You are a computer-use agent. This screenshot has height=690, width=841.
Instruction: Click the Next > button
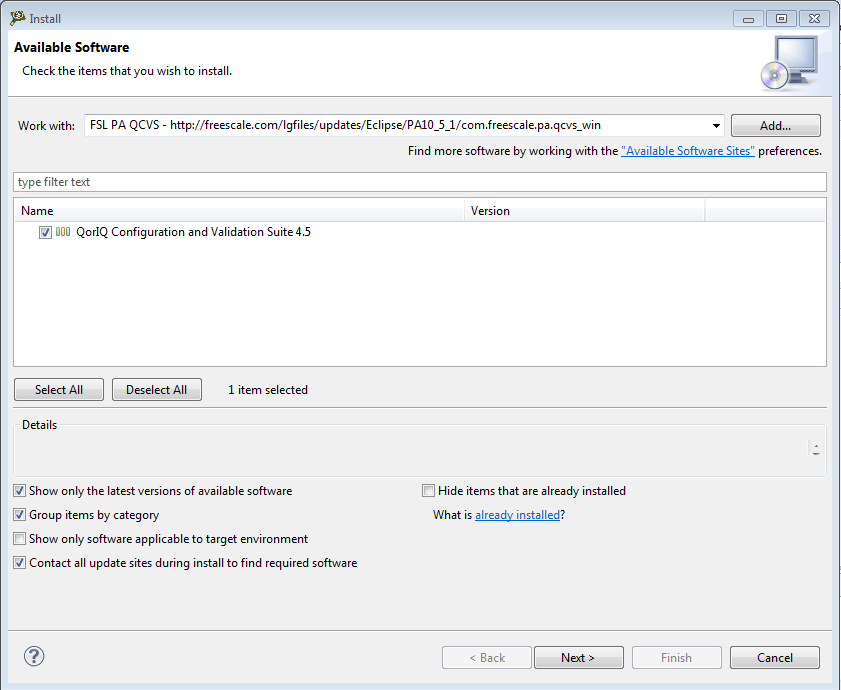coord(579,657)
